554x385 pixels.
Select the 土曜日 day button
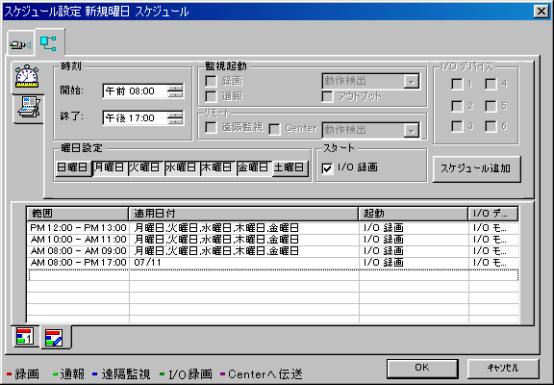coord(290,167)
